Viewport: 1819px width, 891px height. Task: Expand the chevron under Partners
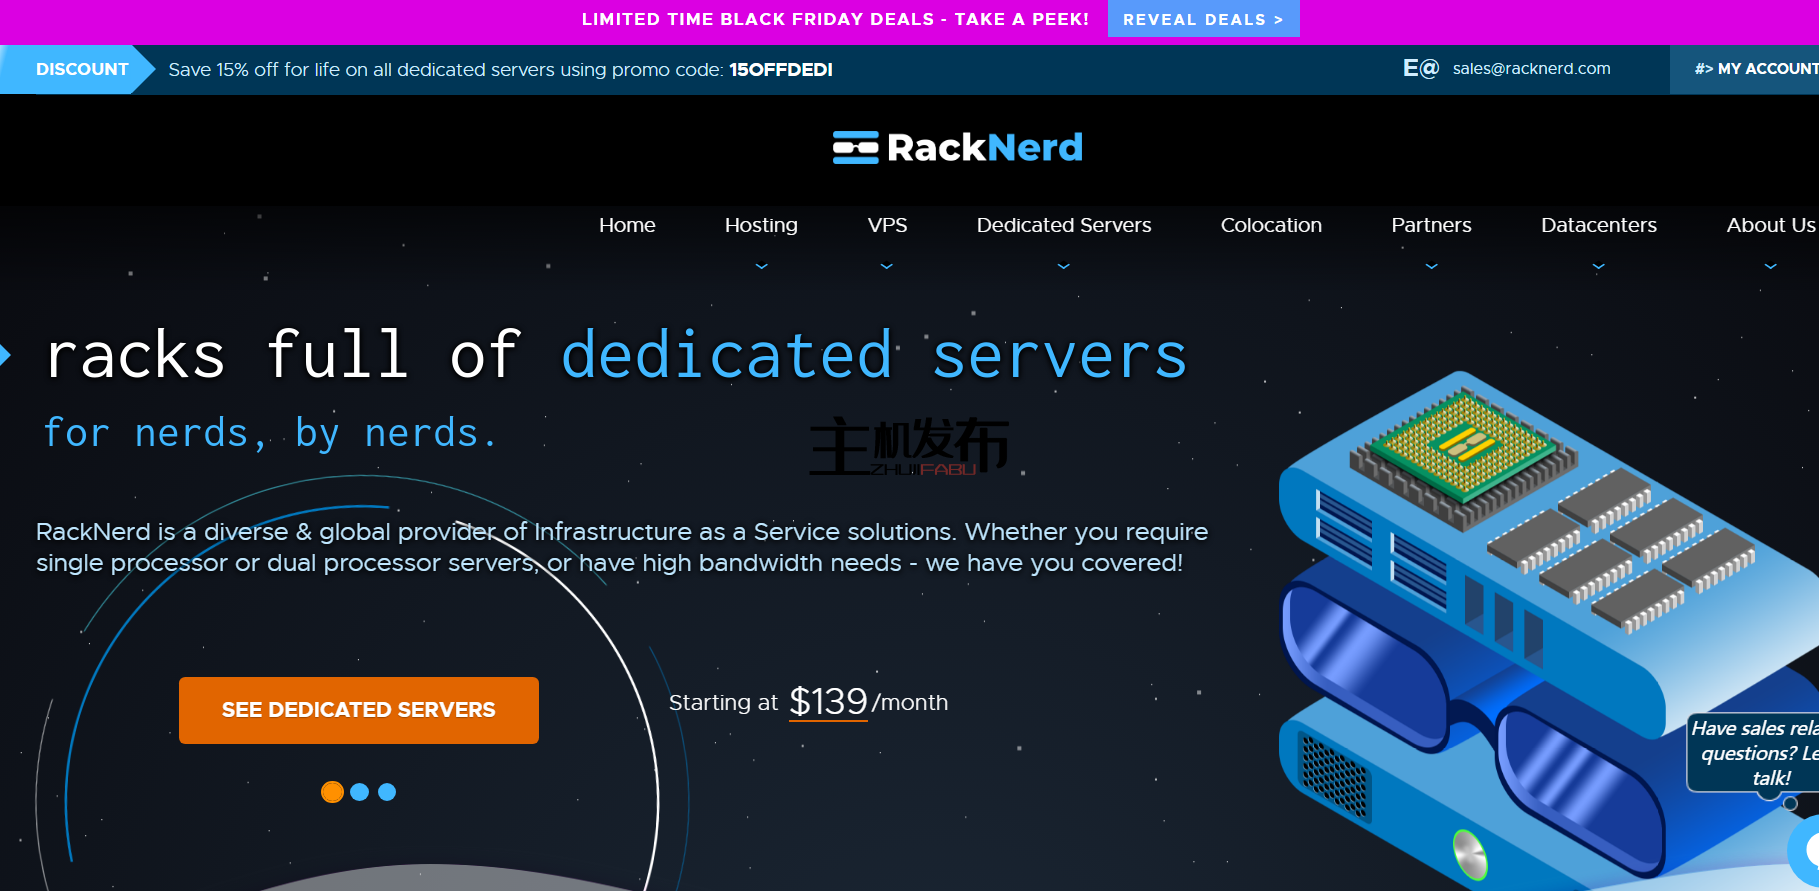(x=1431, y=267)
